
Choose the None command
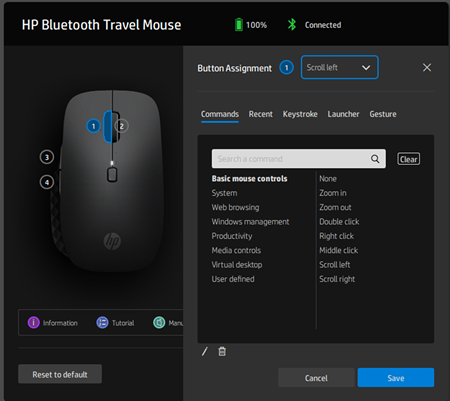coord(328,179)
